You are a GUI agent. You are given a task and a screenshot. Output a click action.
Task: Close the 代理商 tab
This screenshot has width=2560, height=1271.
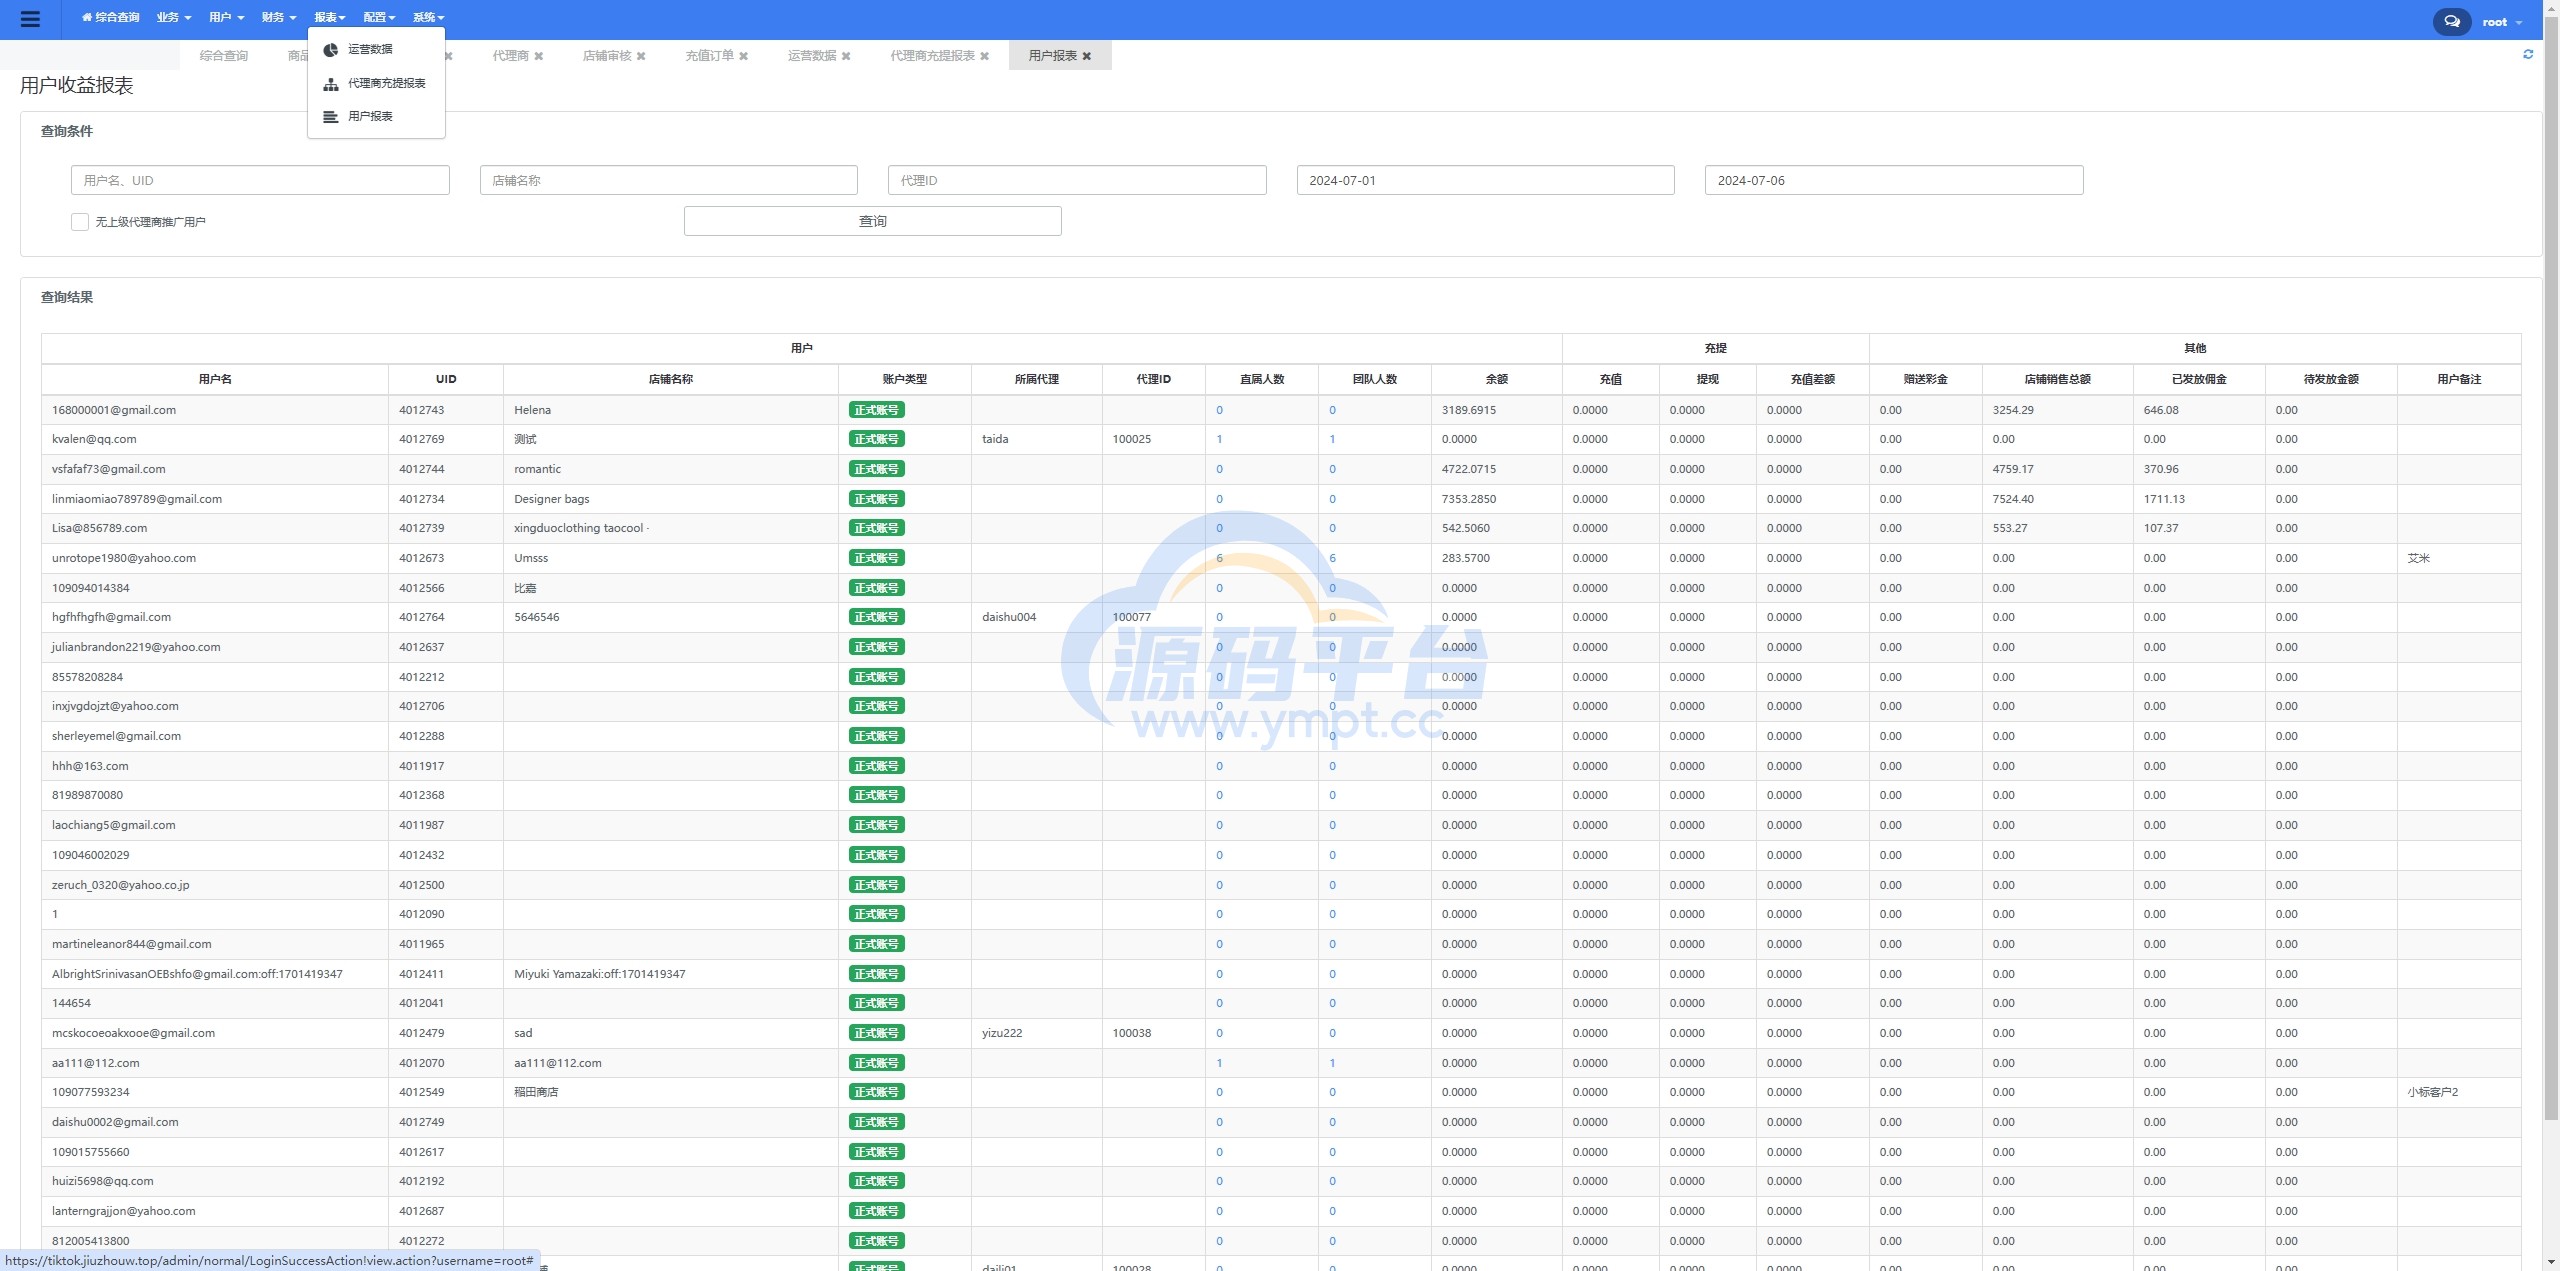[x=539, y=56]
